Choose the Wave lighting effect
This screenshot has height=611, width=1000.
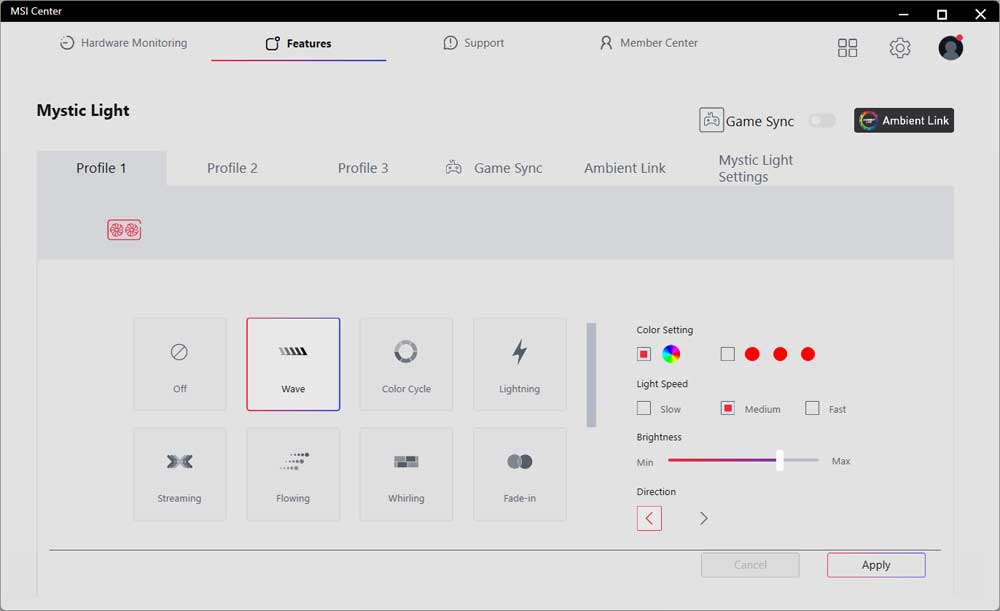(x=293, y=364)
